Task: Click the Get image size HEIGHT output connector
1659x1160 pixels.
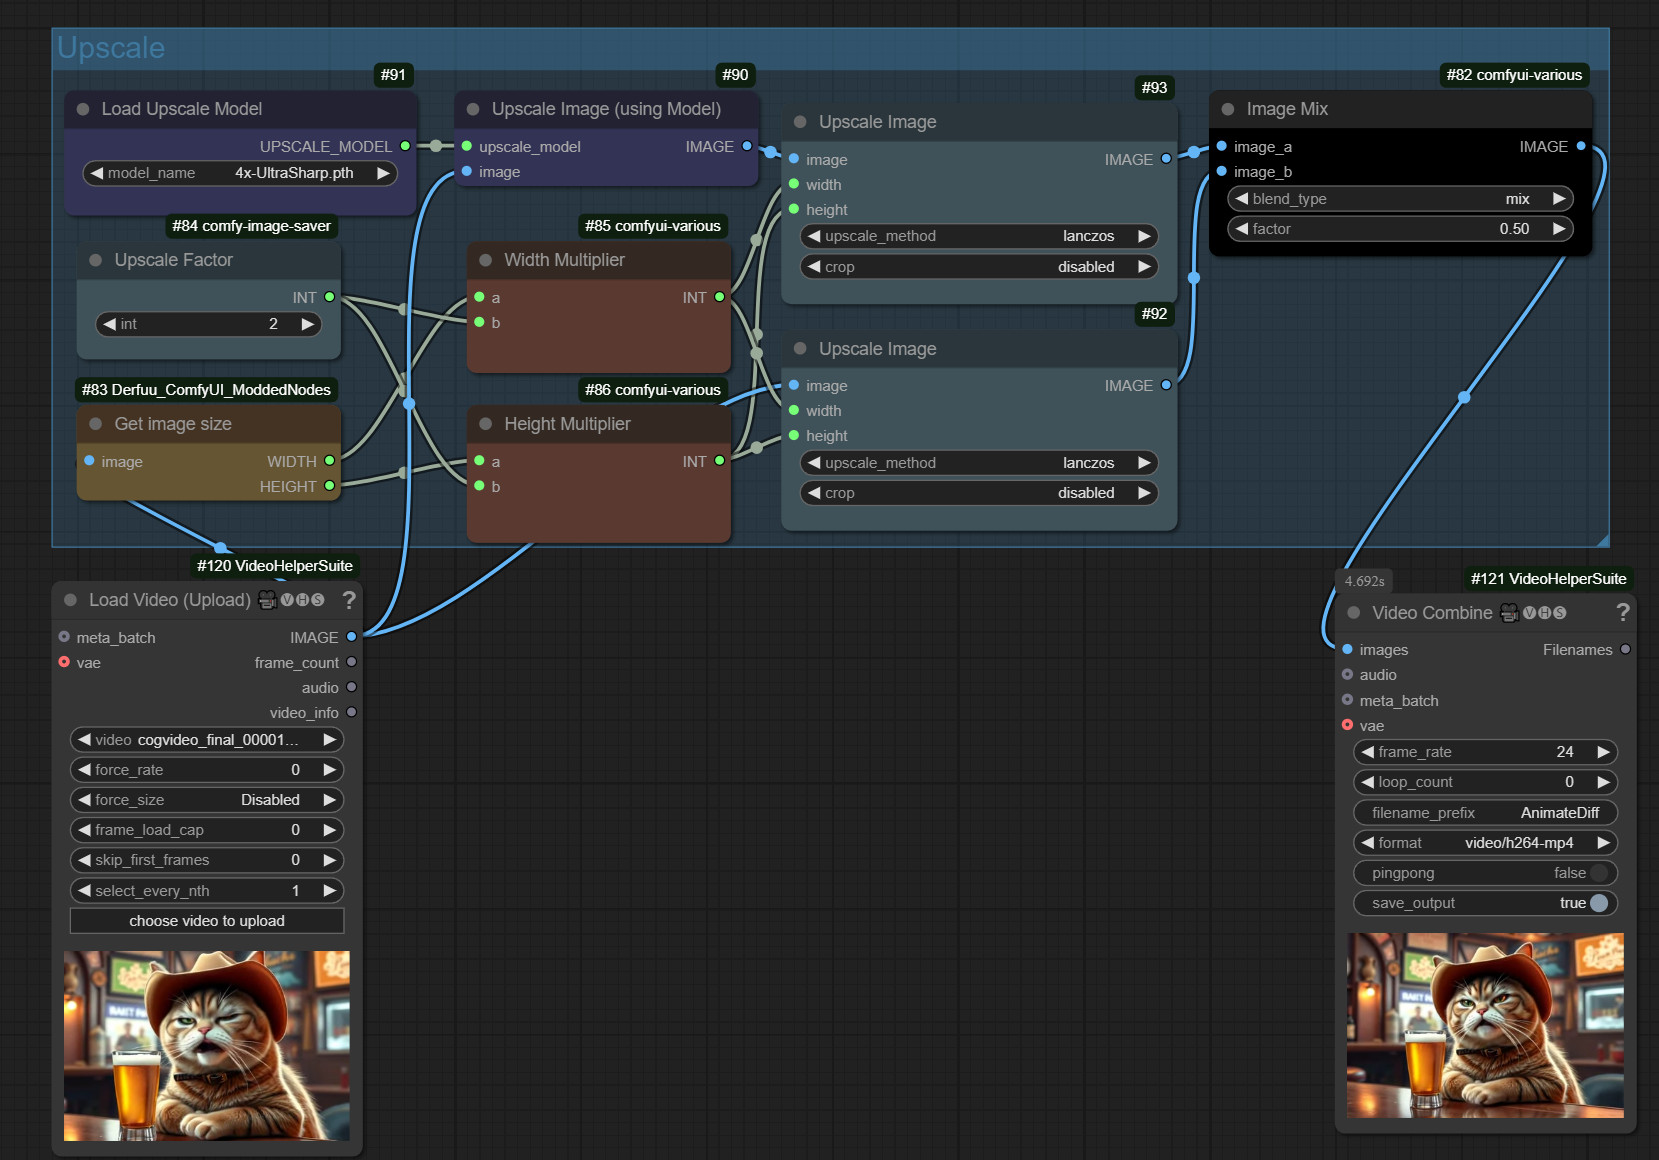Action: pyautogui.click(x=329, y=486)
